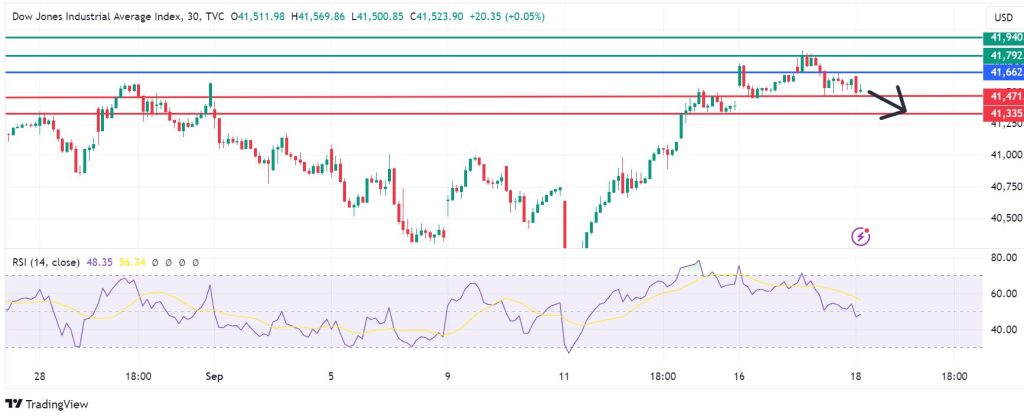
Task: Click the 41,000 price axis label
Action: 1006,155
